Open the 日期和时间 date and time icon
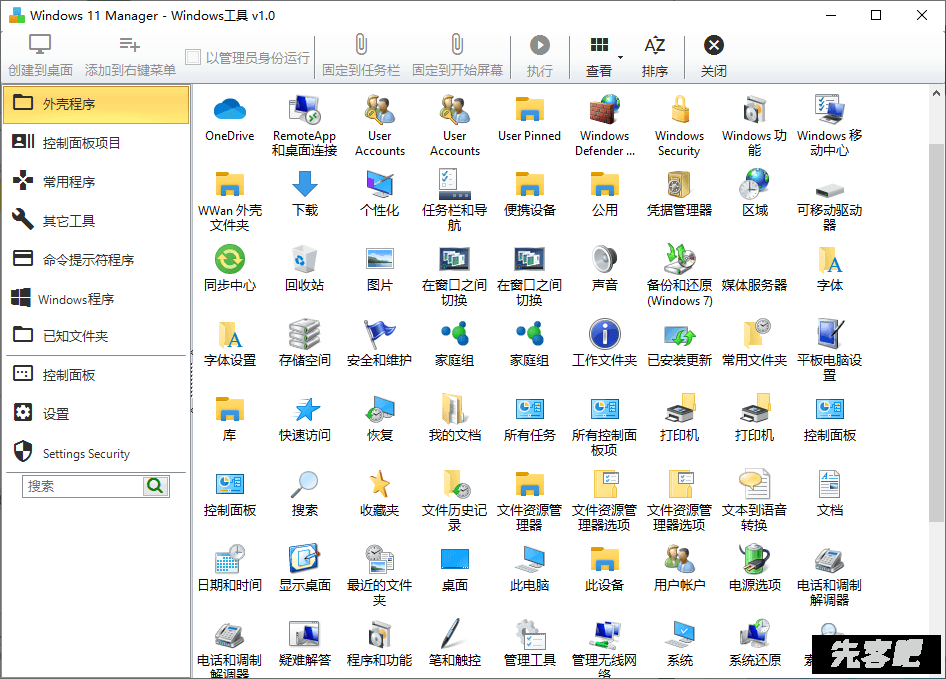 click(x=230, y=560)
